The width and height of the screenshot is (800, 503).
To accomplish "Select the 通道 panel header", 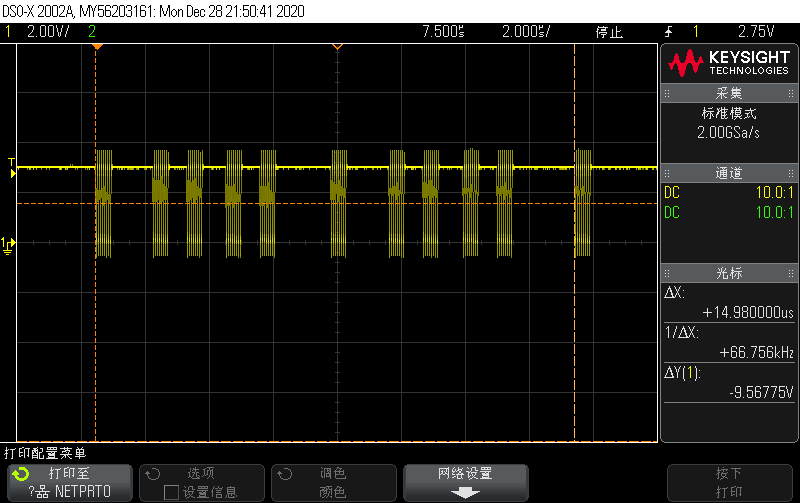I will (x=729, y=173).
